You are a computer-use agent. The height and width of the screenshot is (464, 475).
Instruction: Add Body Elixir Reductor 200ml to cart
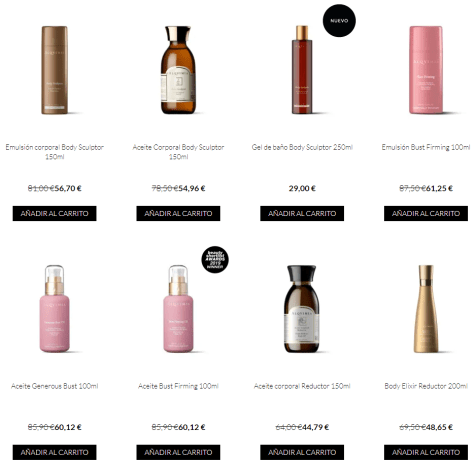coord(426,452)
